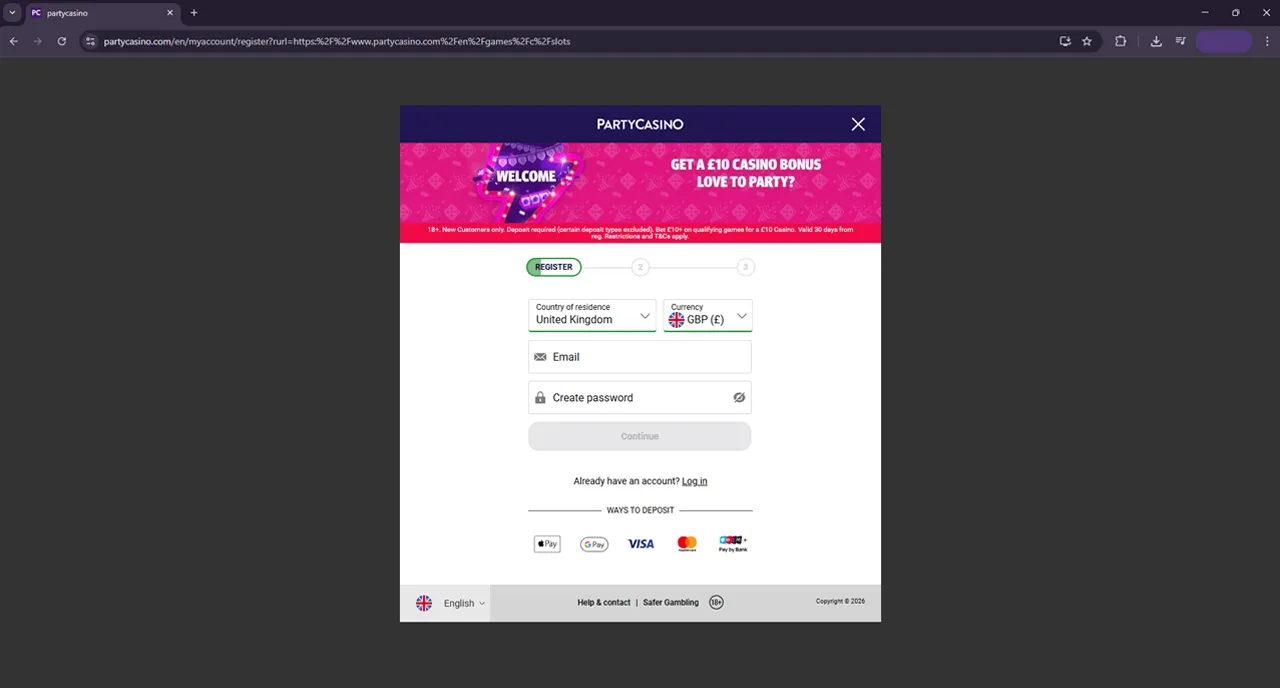Open the Currency GBP dropdown

708,315
